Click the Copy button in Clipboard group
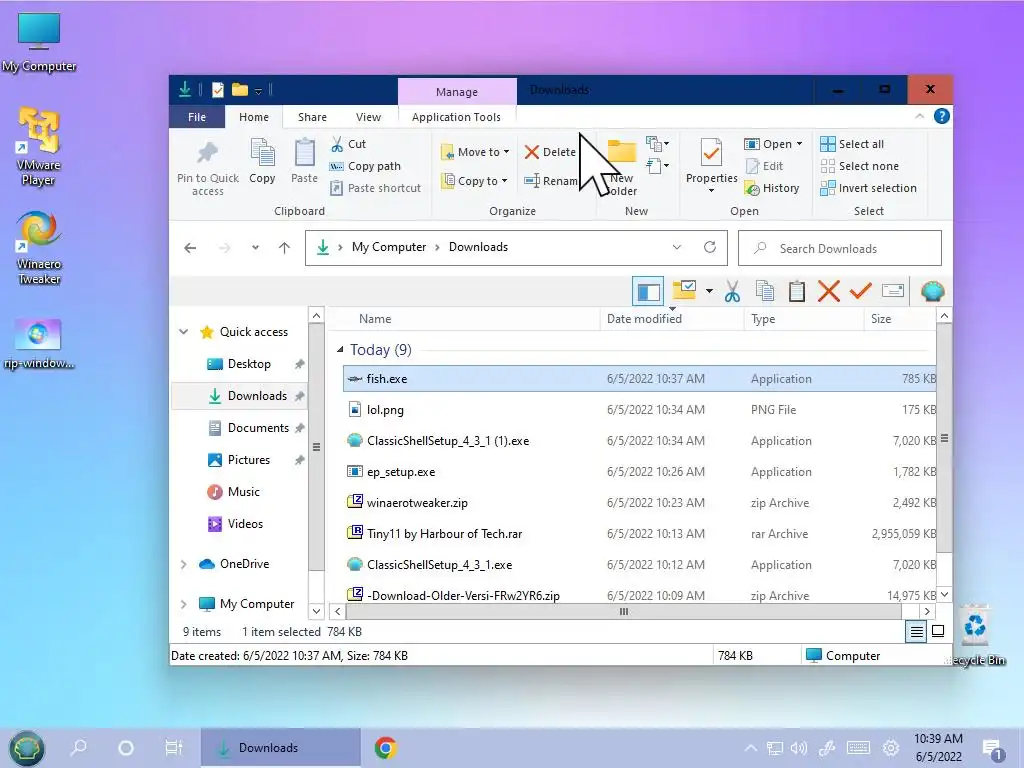Viewport: 1024px width, 768px height. [262, 161]
